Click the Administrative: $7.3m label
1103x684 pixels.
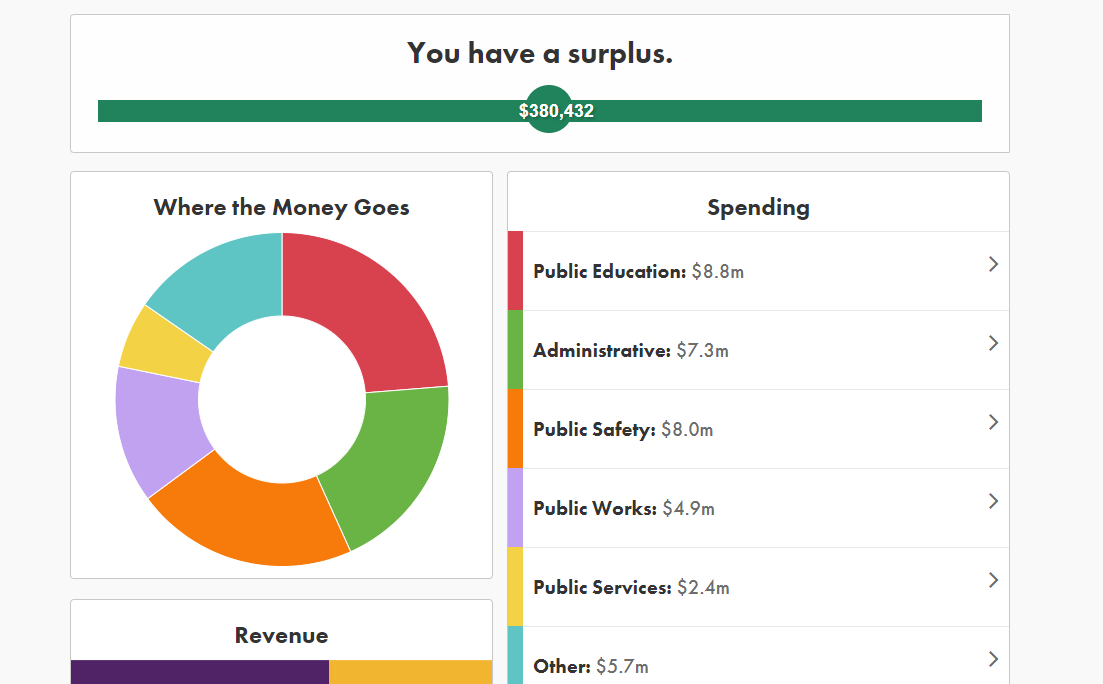click(x=630, y=351)
